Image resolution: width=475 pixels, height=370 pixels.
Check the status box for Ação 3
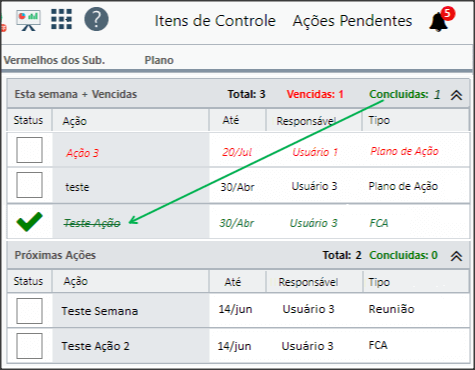[29, 150]
